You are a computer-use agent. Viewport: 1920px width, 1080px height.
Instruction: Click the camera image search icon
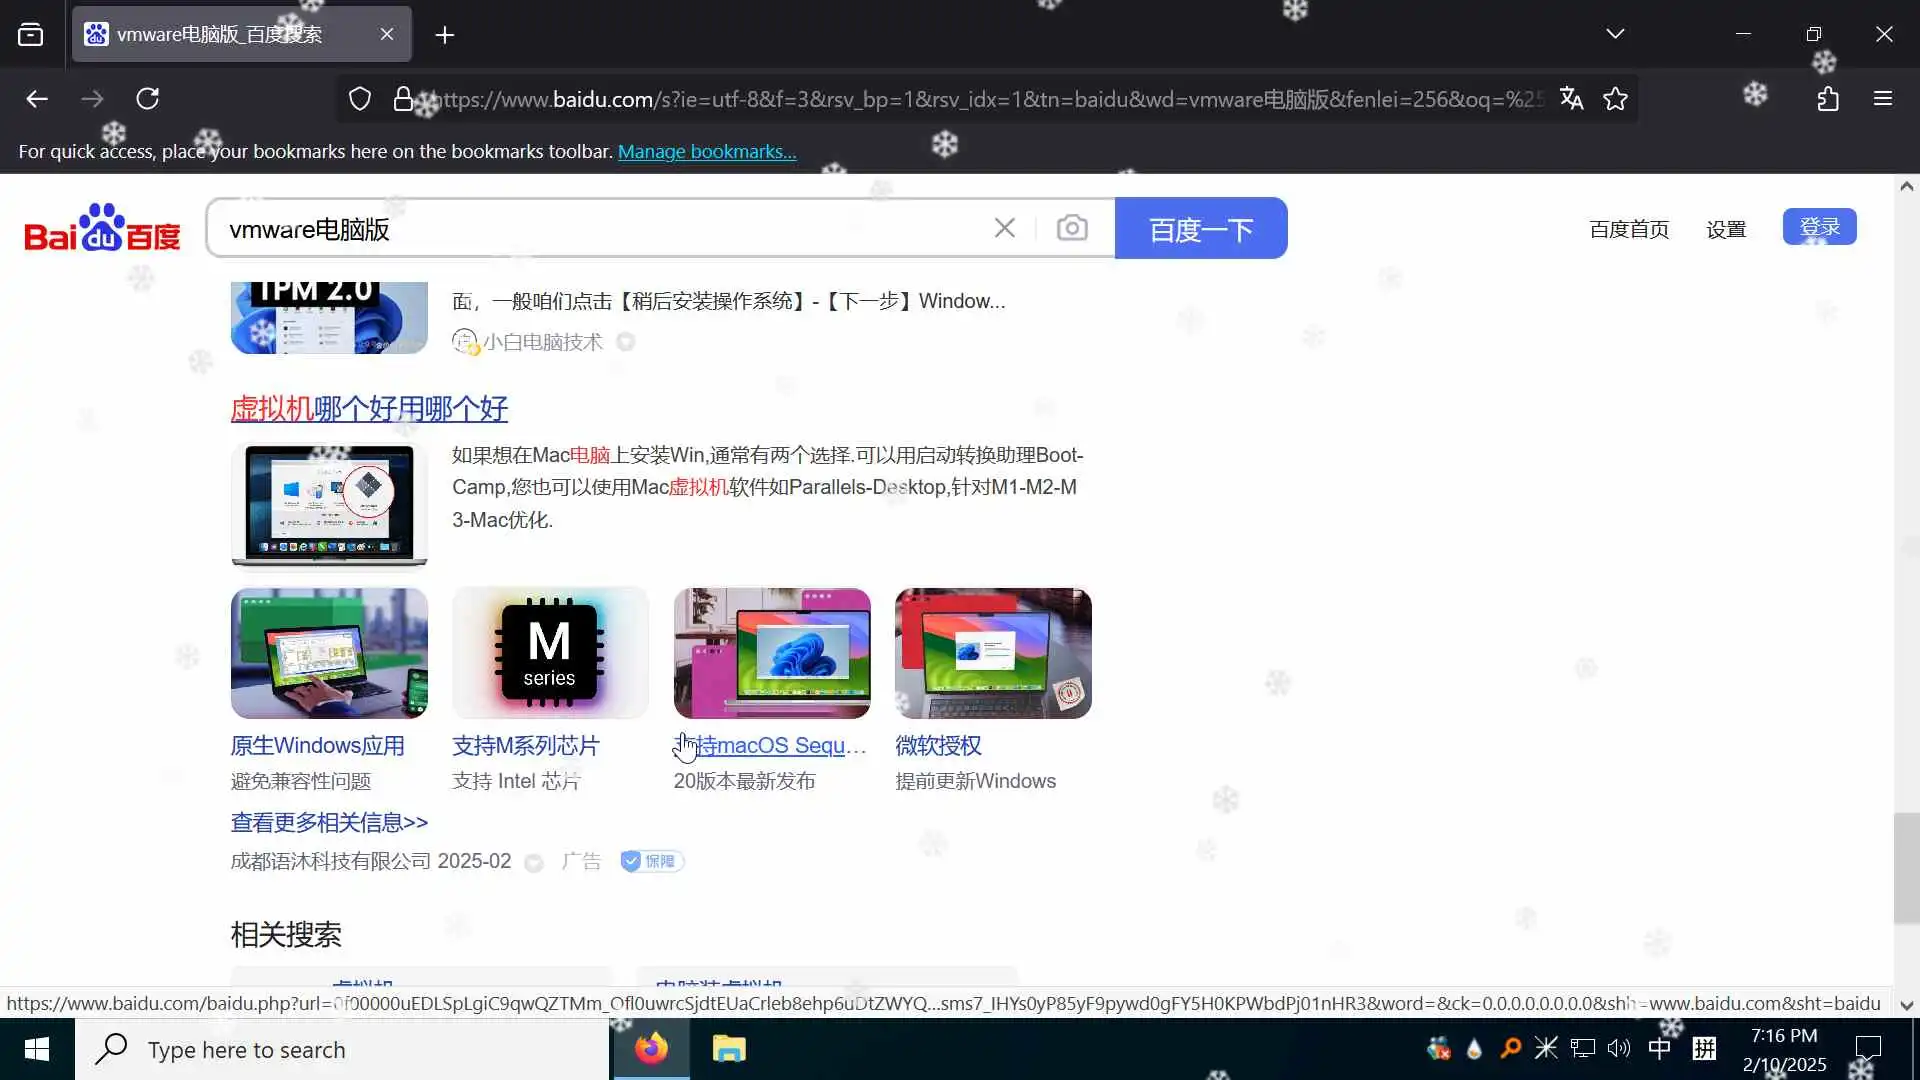[1072, 228]
